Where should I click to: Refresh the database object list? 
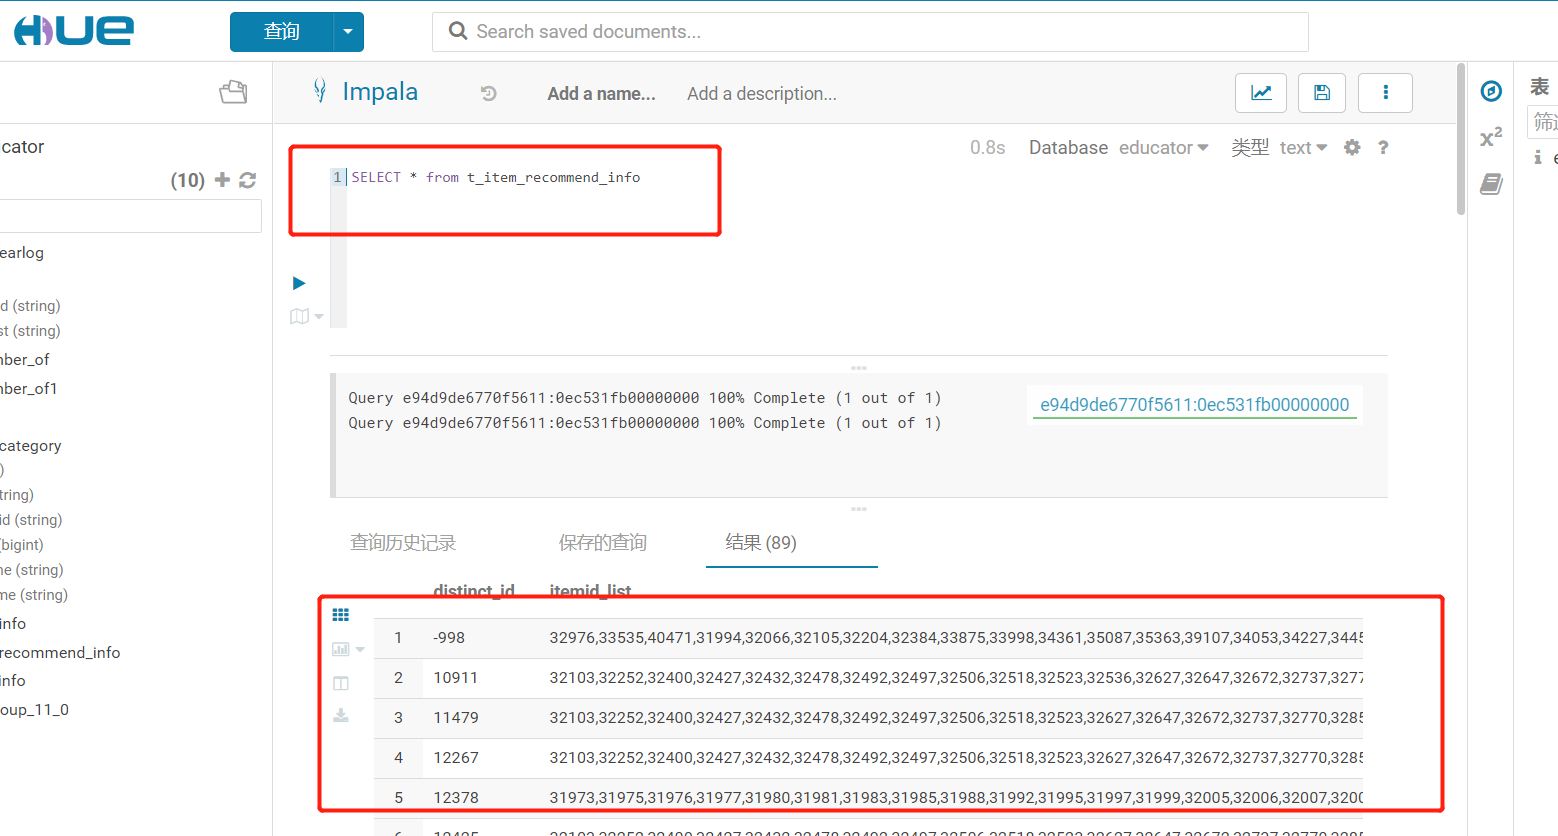[x=248, y=180]
